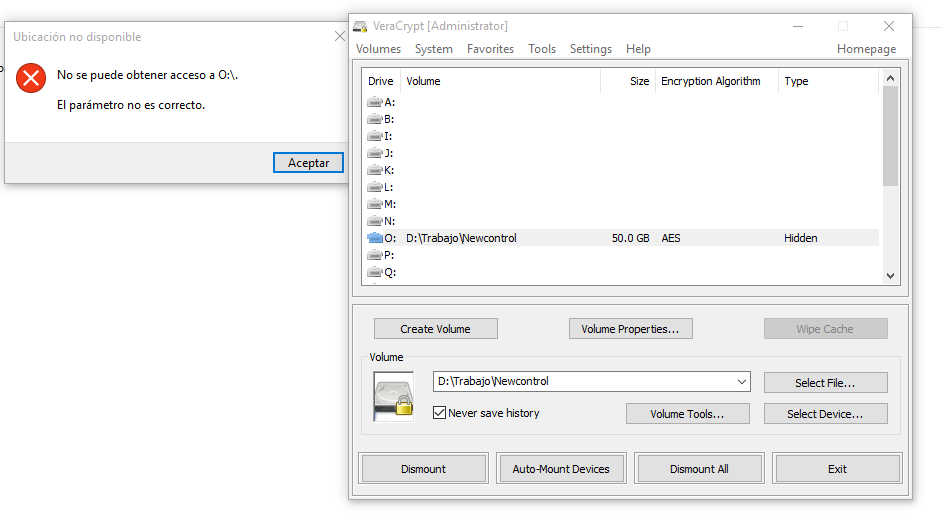This screenshot has width=941, height=531.
Task: Close the Ubicación no disponible dialog
Action: 340,36
